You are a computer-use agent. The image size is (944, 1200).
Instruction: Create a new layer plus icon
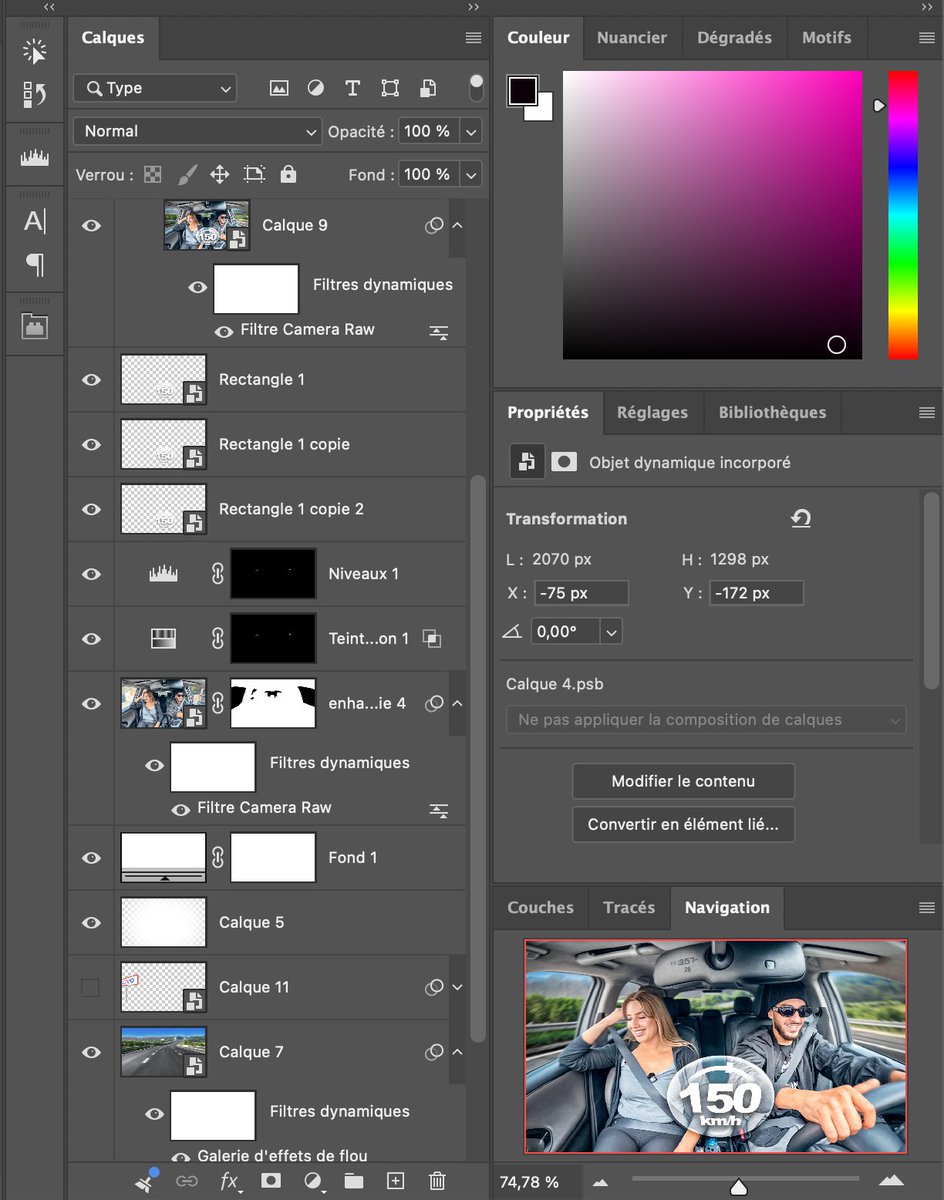tap(395, 1181)
